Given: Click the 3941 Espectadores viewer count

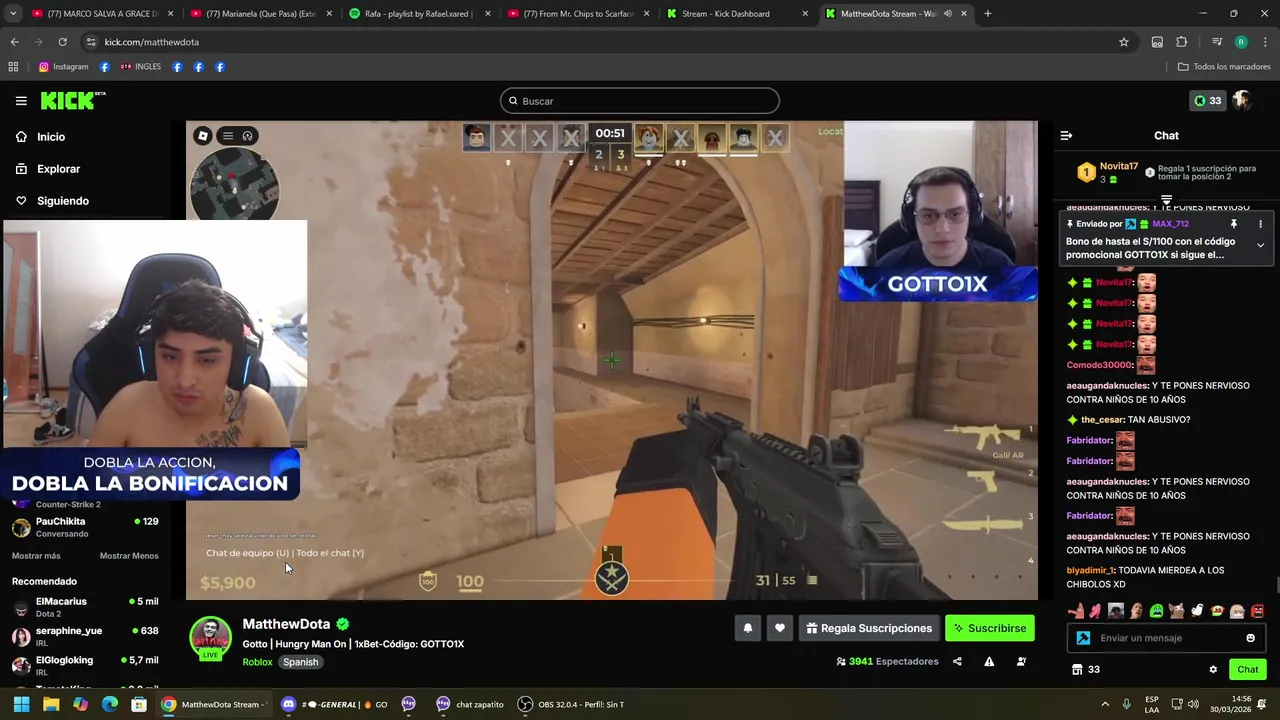Looking at the screenshot, I should (x=887, y=661).
